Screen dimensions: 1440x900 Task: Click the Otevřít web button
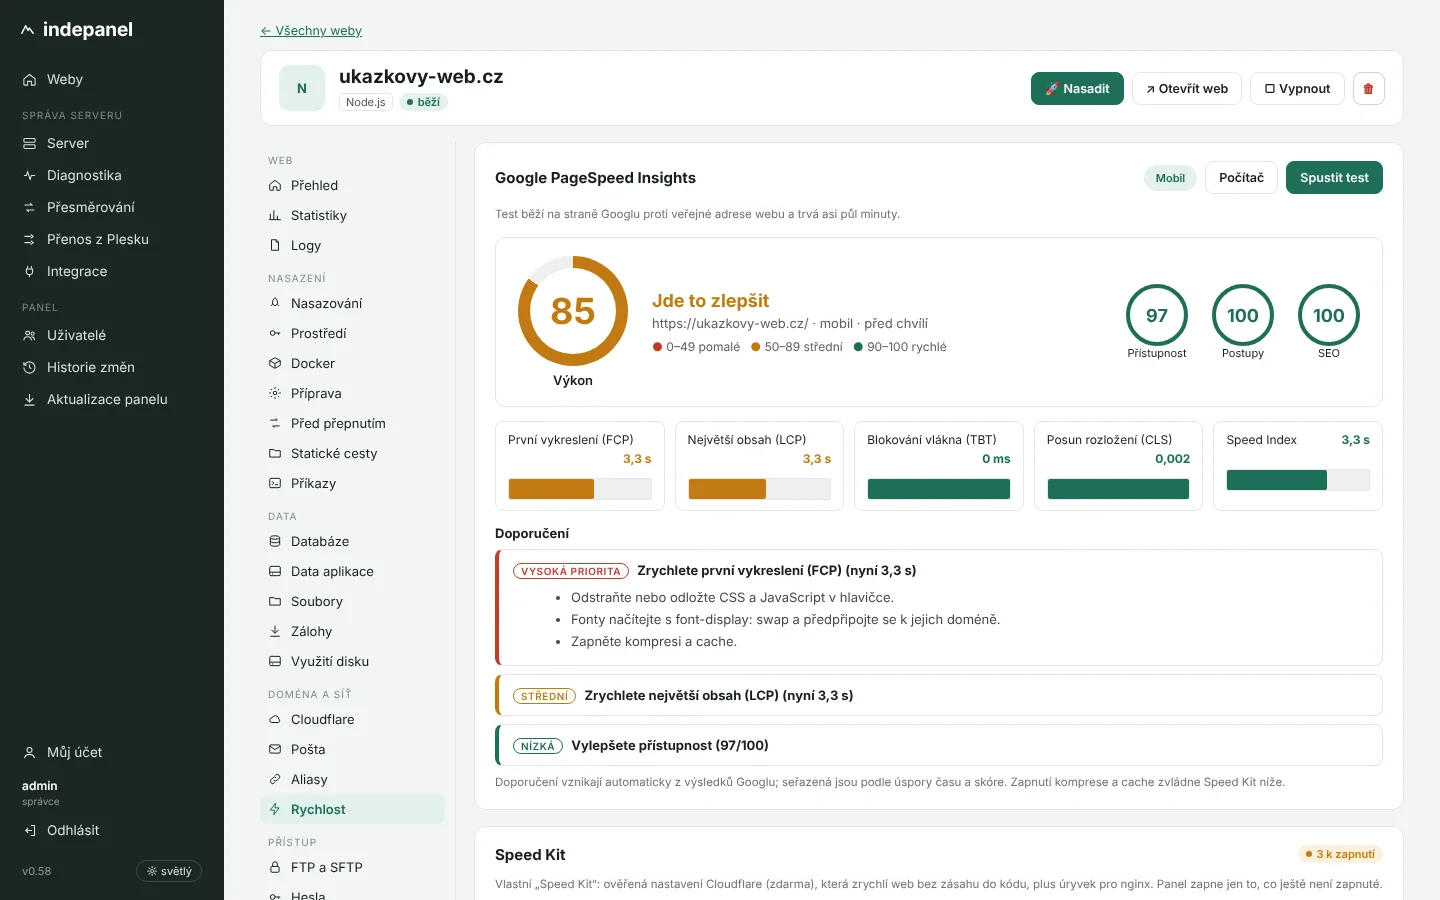tap(1187, 89)
